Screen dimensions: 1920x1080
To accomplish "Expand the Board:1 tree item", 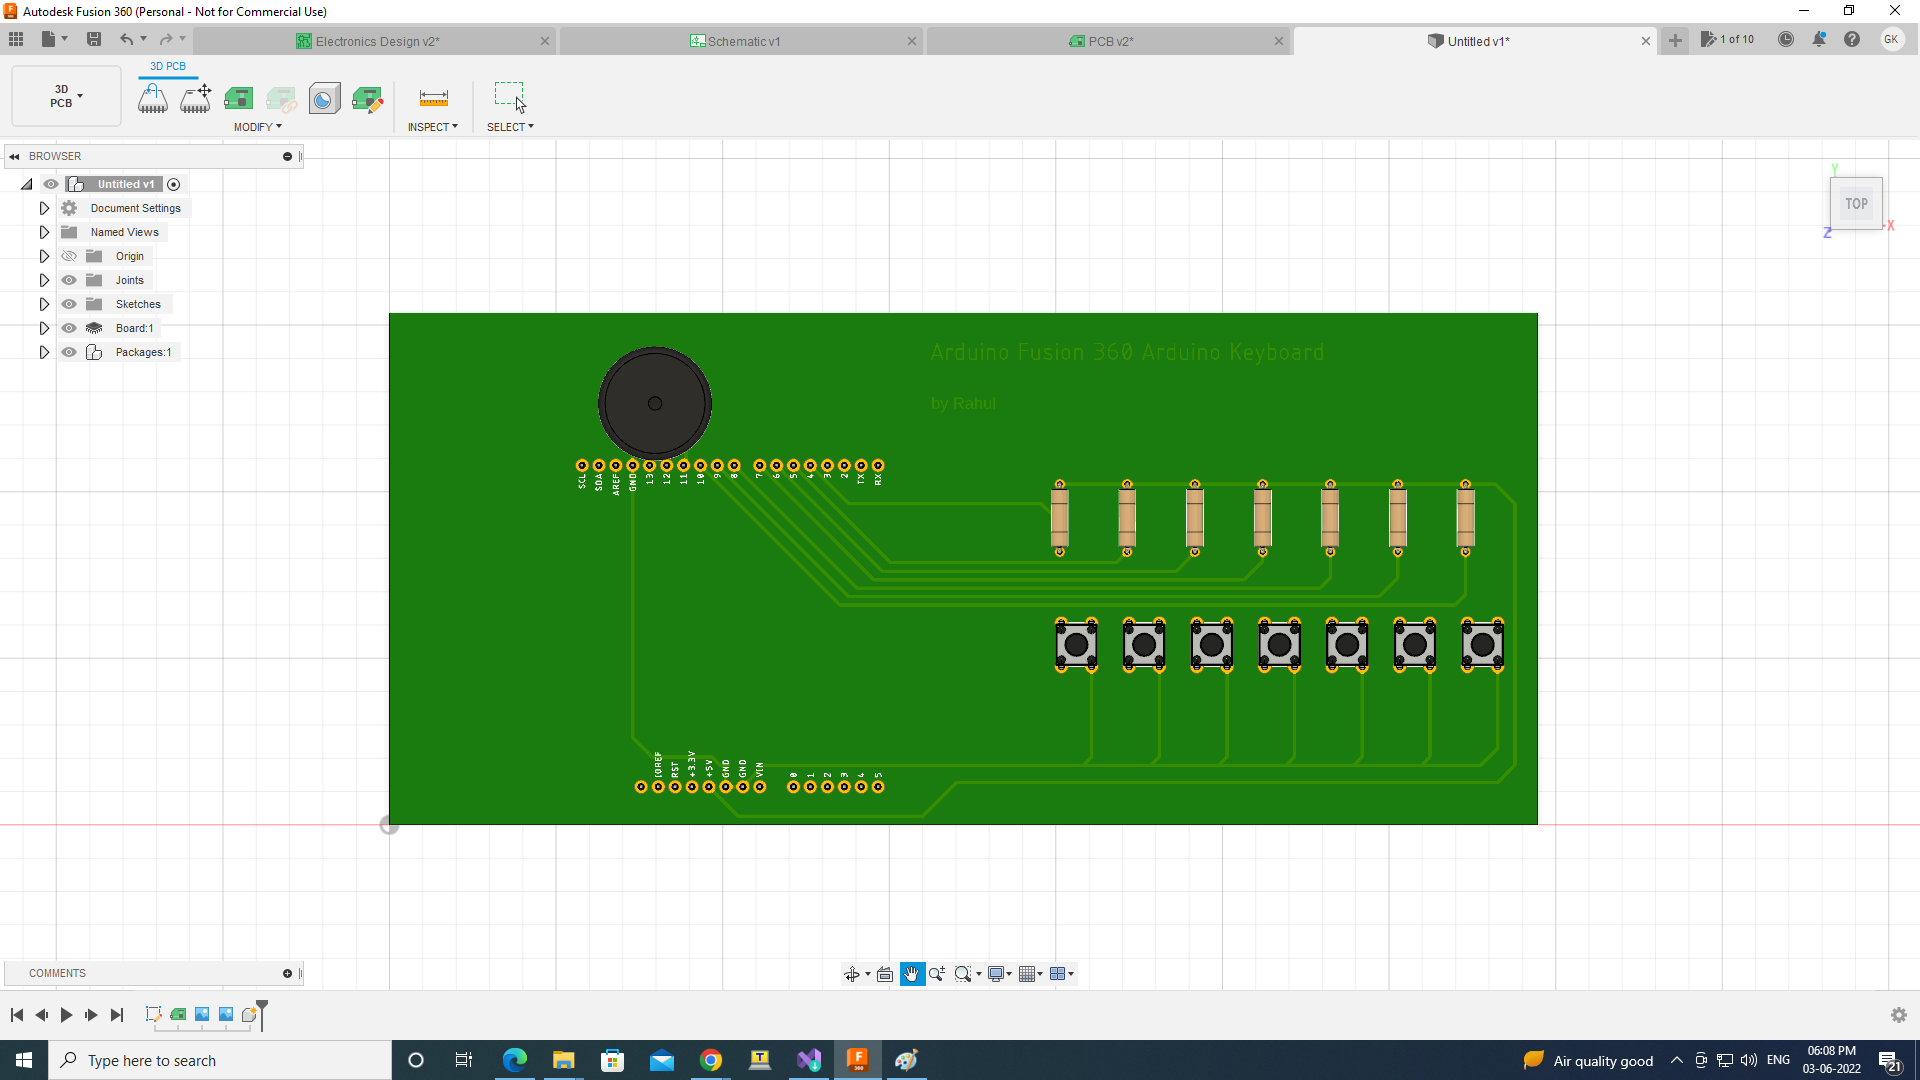I will point(44,328).
